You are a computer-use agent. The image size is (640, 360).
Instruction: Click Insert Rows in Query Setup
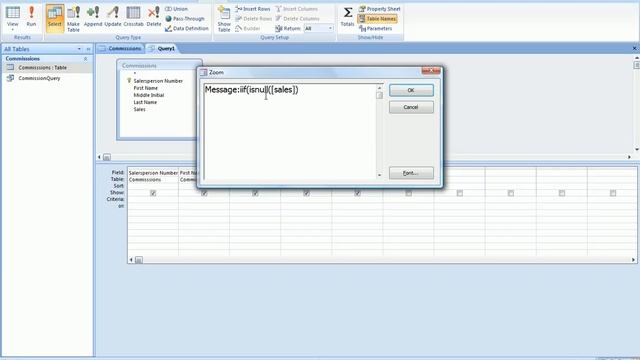click(x=253, y=9)
